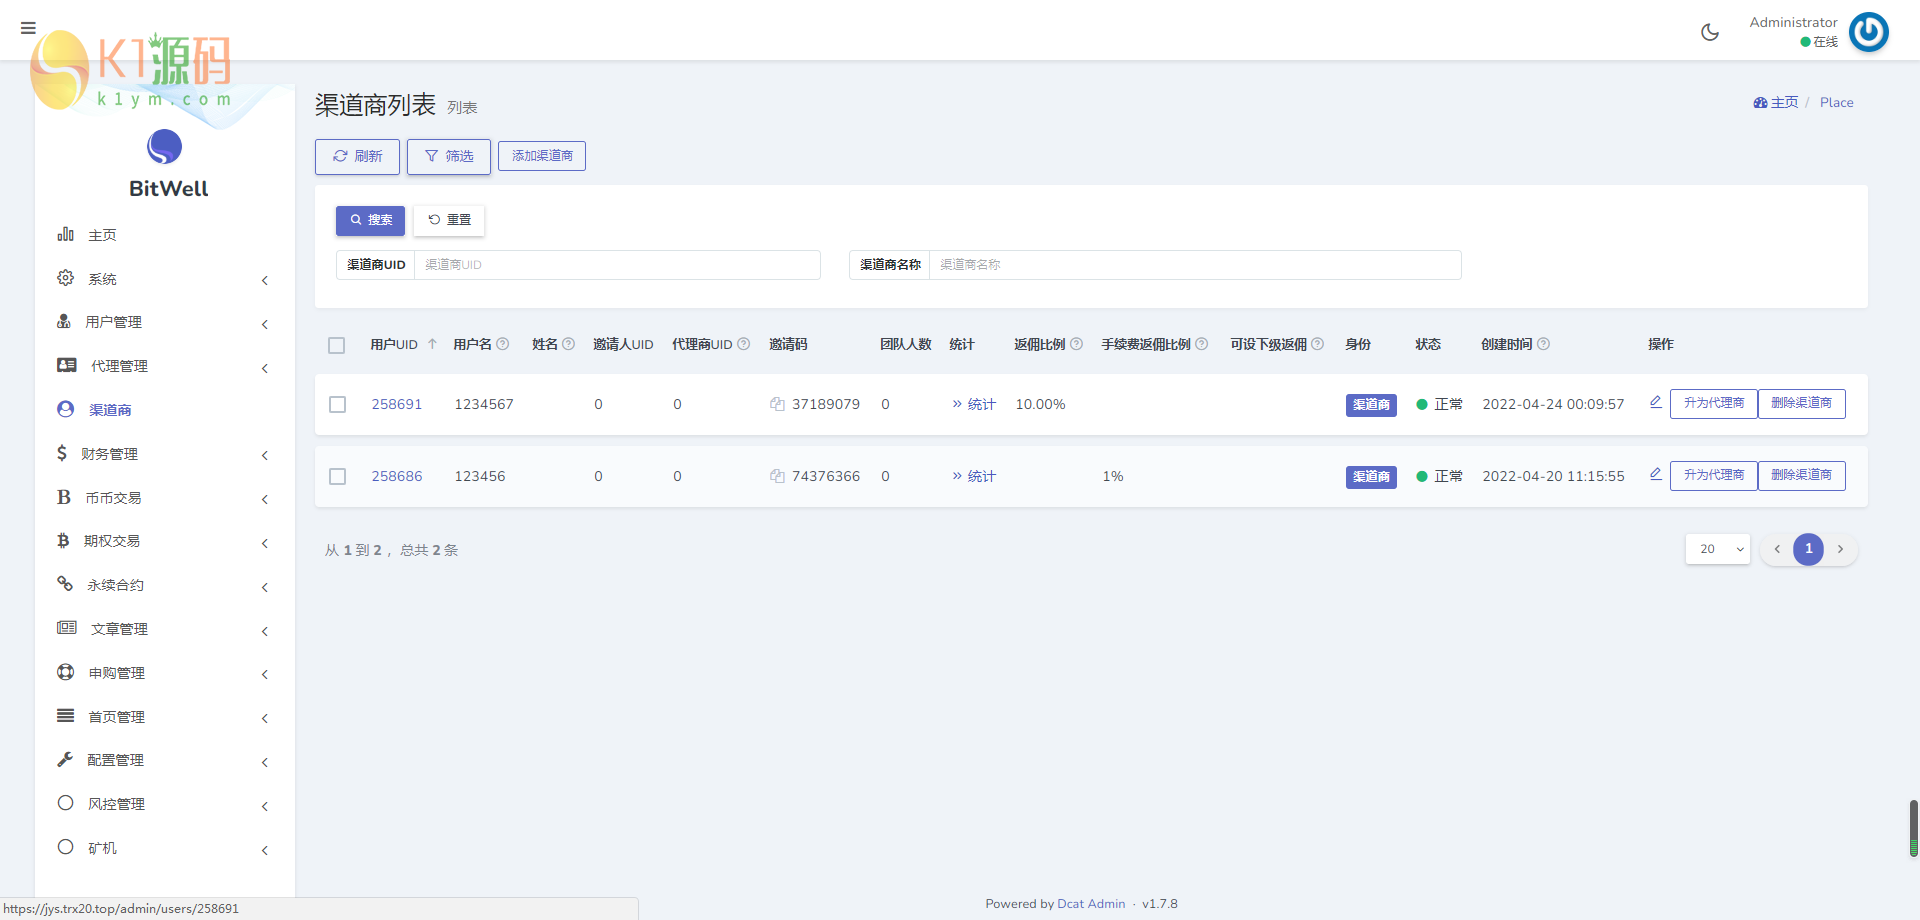This screenshot has width=1920, height=920.
Task: Click the help icon next to 返佣比例
Action: coord(1077,344)
